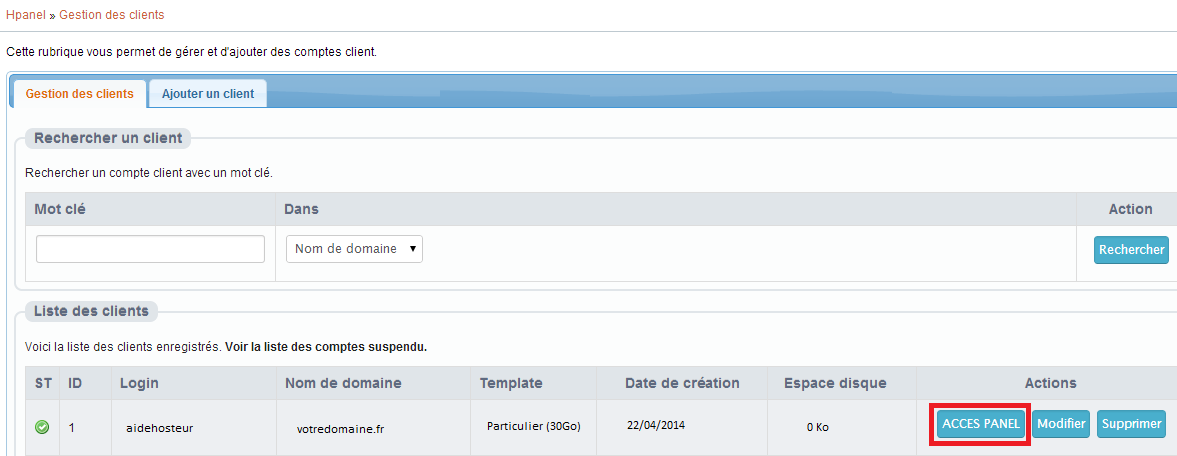This screenshot has width=1177, height=456.
Task: Select the aidehosteur login cell
Action: point(159,427)
